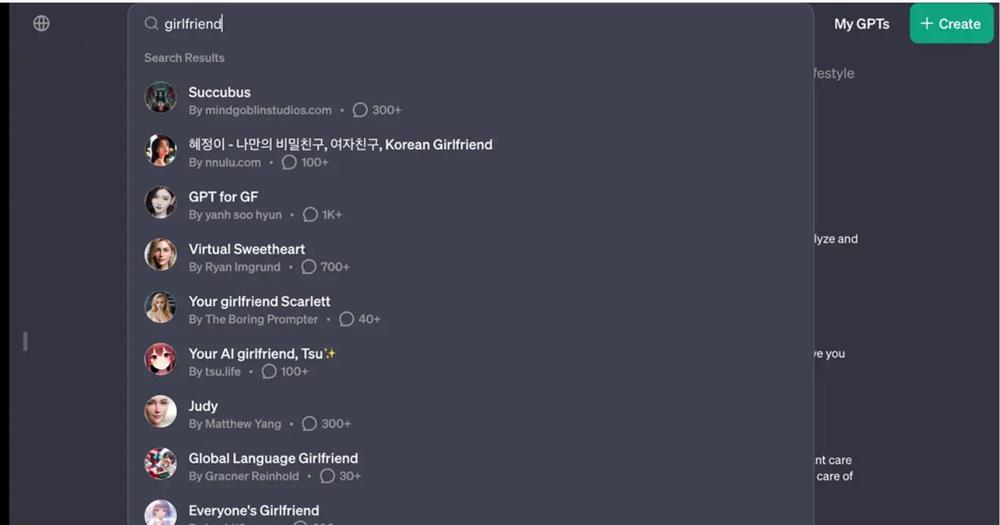Click the globe icon in the sidebar
The height and width of the screenshot is (525, 1000).
click(x=41, y=24)
